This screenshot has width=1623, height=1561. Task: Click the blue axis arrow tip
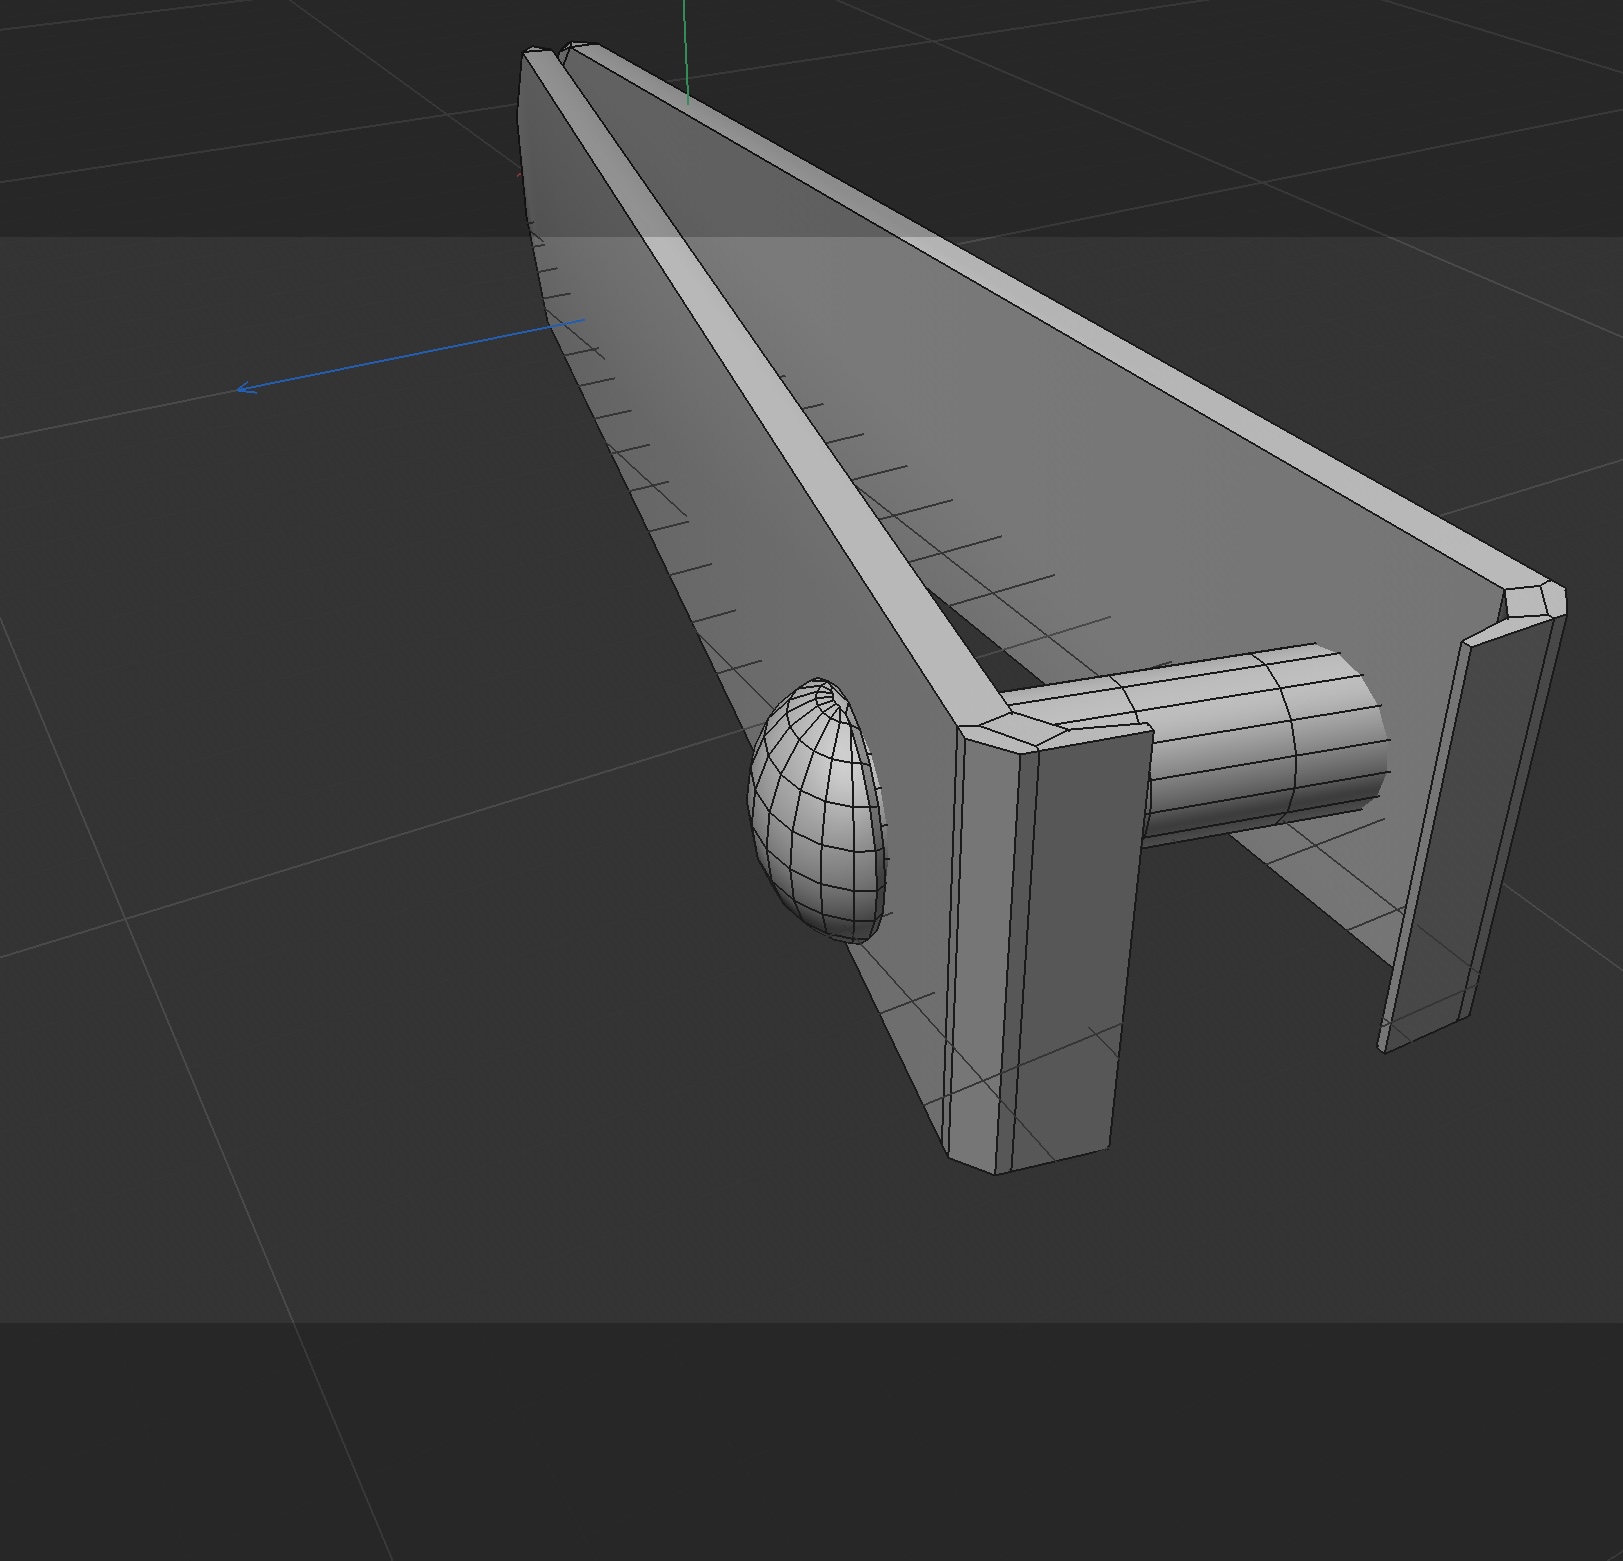click(x=246, y=388)
